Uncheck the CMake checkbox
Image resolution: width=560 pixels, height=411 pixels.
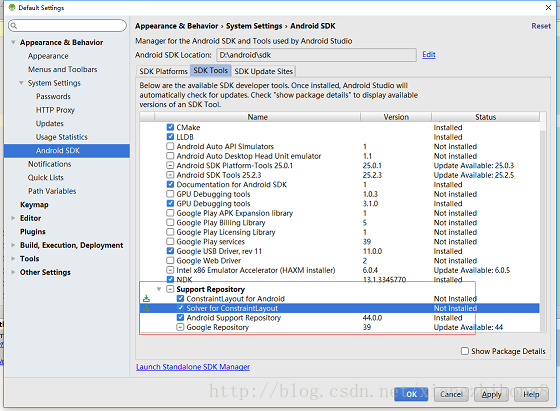pos(170,127)
